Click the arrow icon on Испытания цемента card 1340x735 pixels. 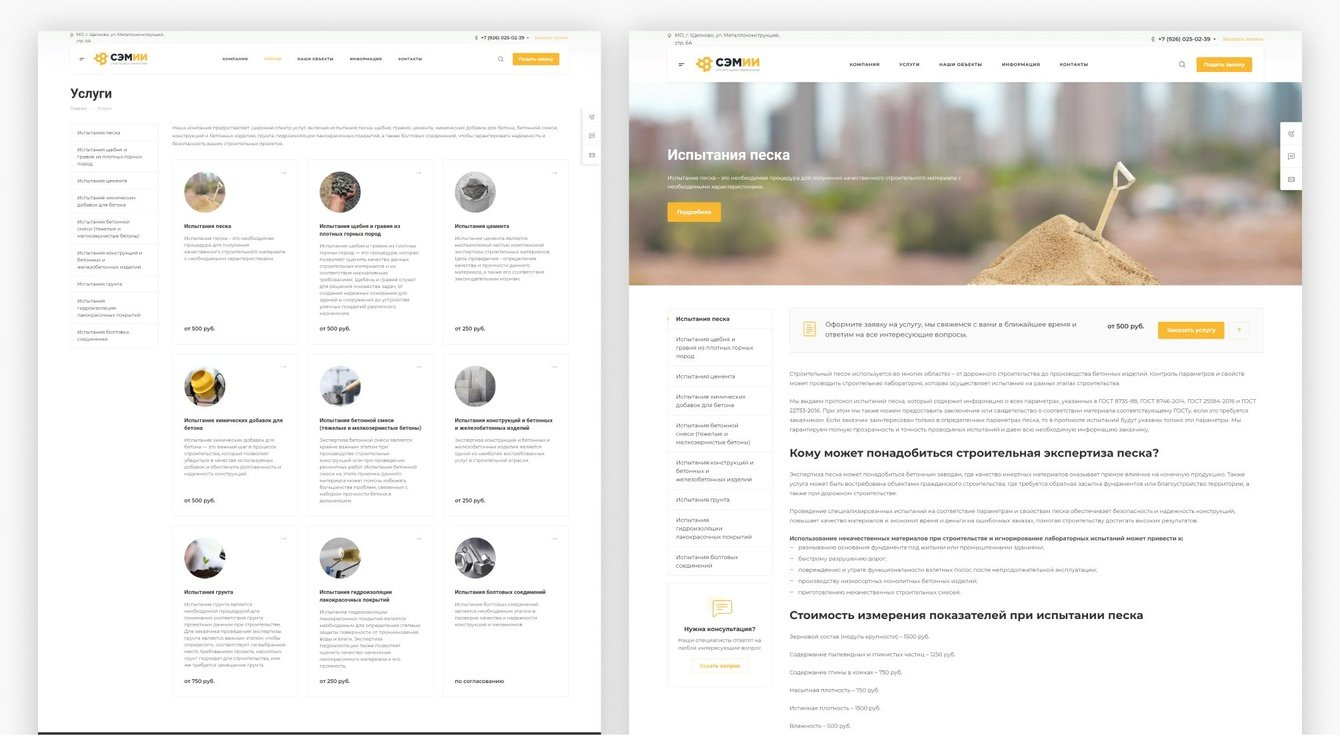click(553, 173)
